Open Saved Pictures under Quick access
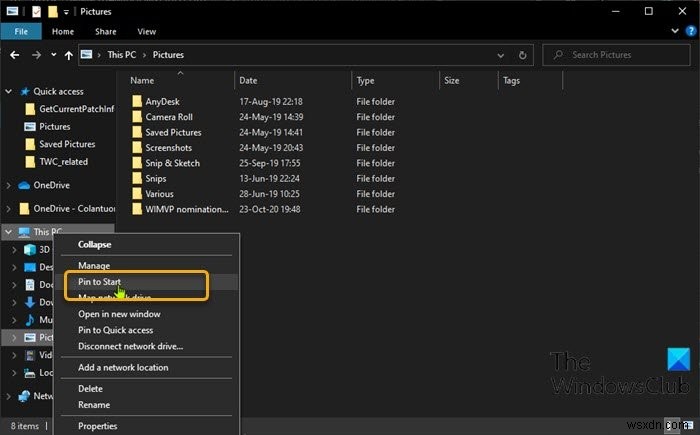Image resolution: width=700 pixels, height=435 pixels. click(67, 144)
